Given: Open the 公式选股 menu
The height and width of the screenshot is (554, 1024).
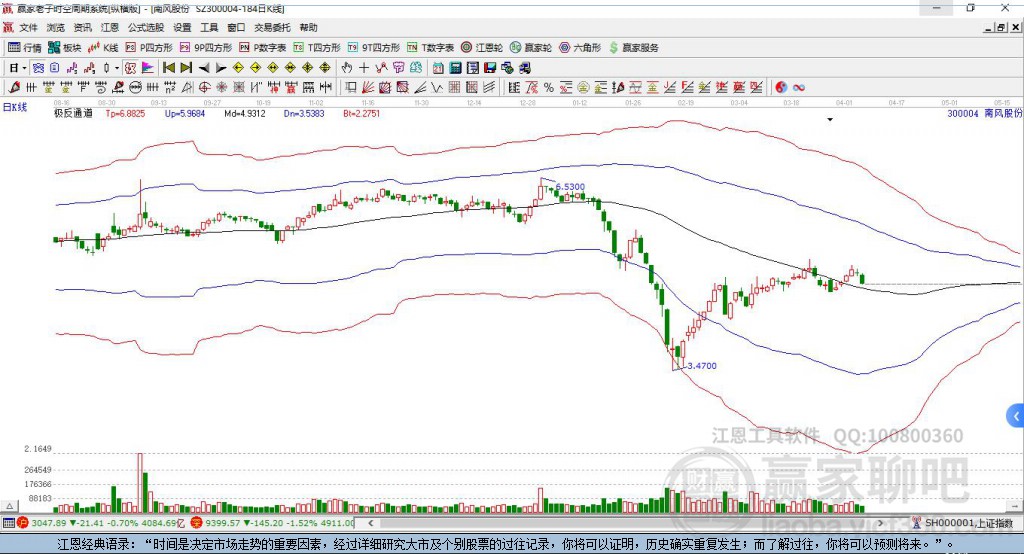Looking at the screenshot, I should coord(146,27).
